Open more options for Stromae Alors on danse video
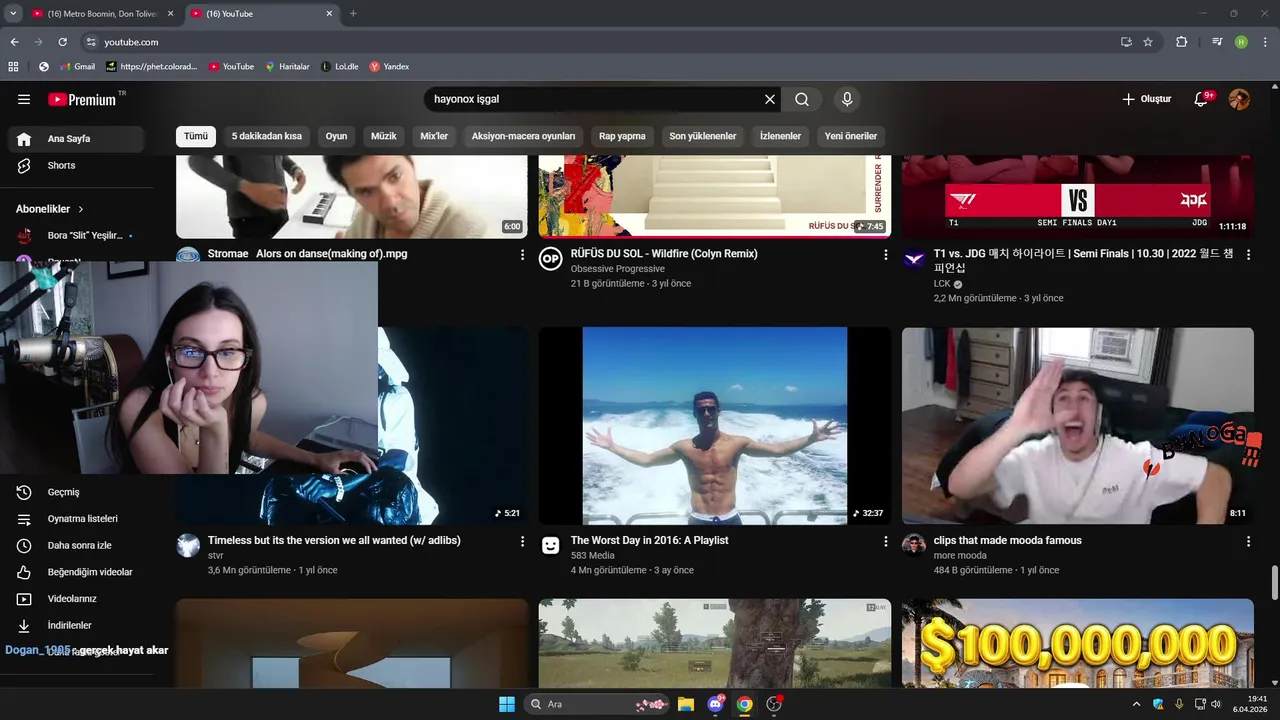Image resolution: width=1280 pixels, height=720 pixels. pyautogui.click(x=522, y=255)
